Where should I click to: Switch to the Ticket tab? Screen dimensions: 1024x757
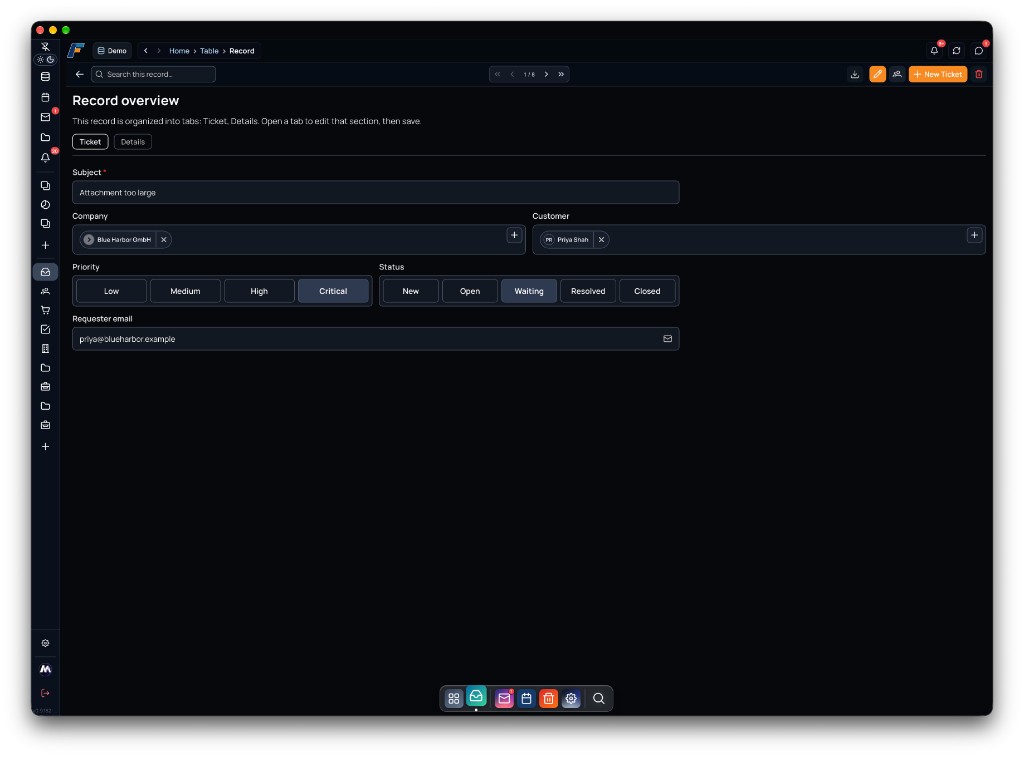[90, 142]
